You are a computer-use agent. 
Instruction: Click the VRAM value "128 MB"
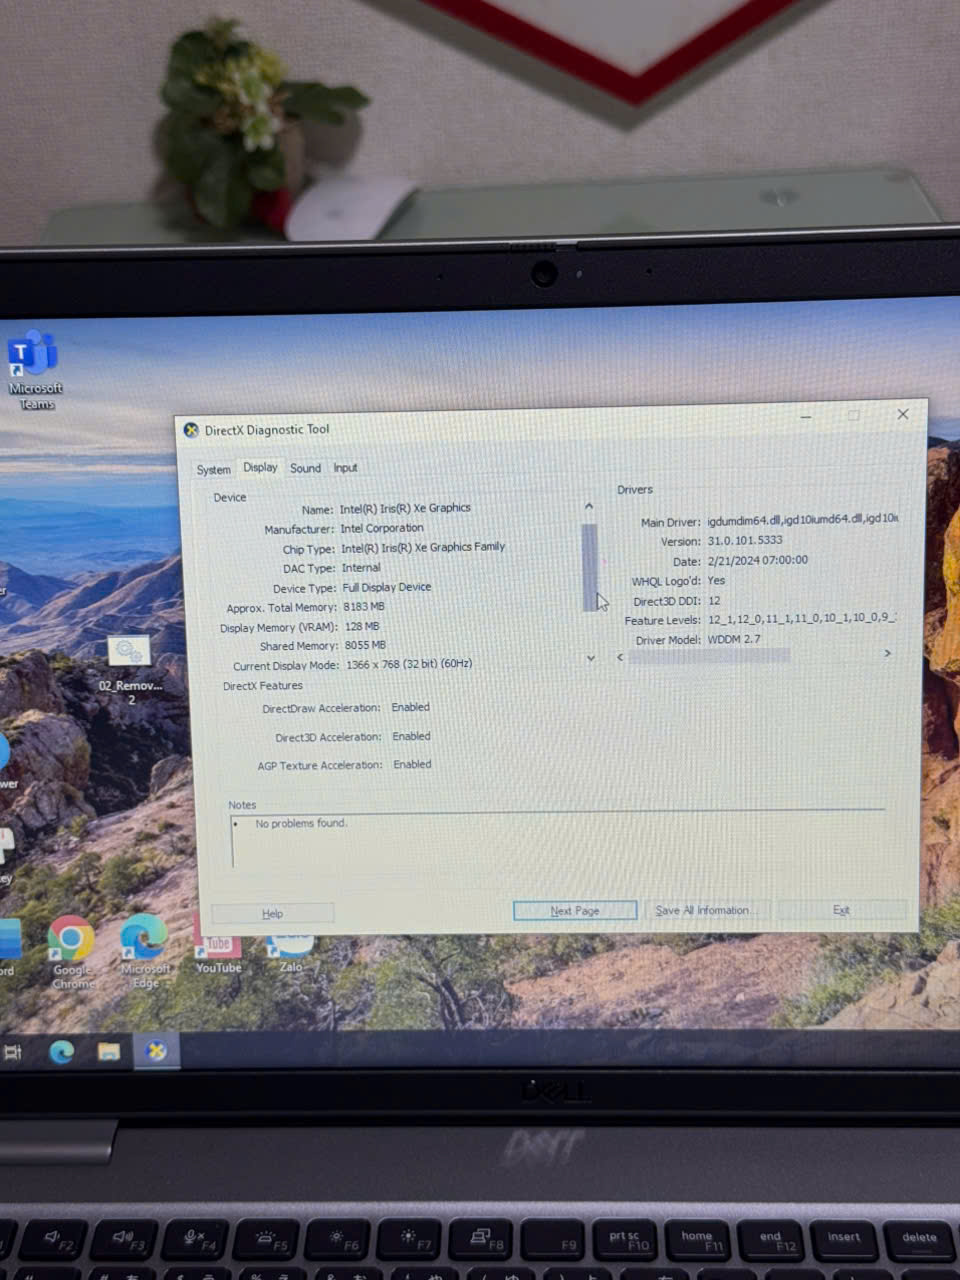[x=362, y=626]
